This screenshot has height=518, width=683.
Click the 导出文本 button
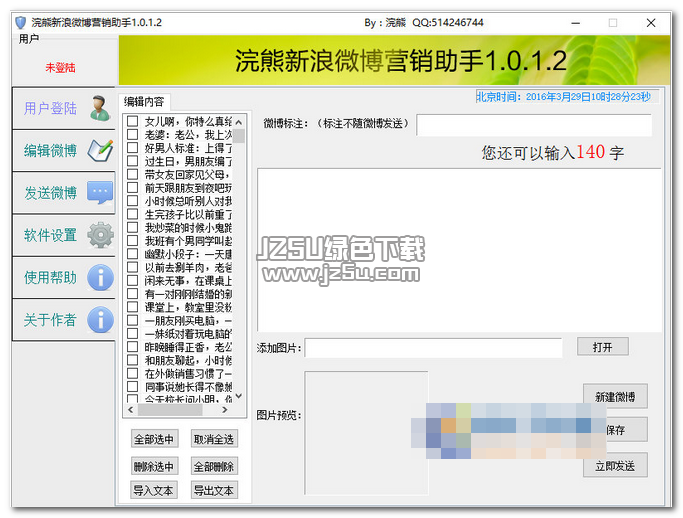coord(214,490)
